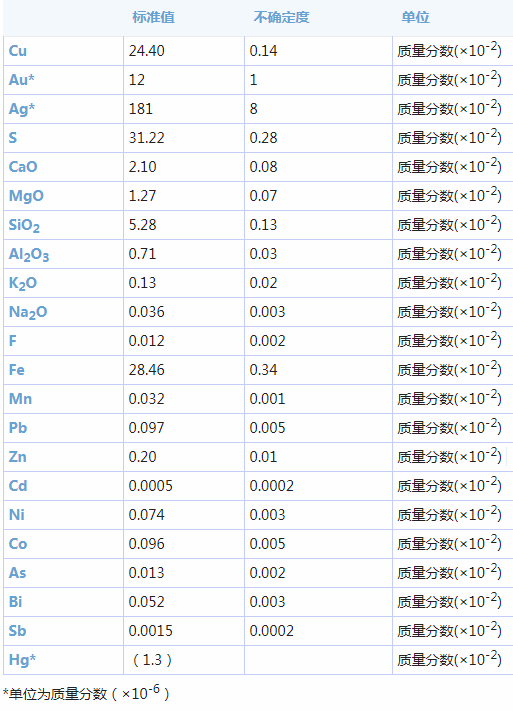The image size is (513, 711).
Task: Click the footnote about ×10⁻⁶ units
Action: [86, 693]
